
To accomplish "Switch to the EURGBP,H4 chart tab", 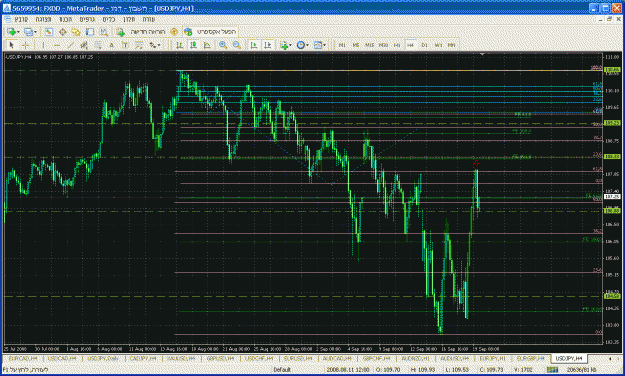I will click(x=531, y=358).
